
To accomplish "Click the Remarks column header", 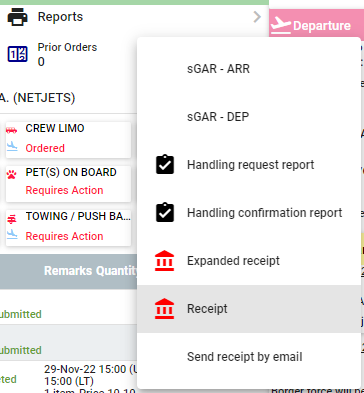I will point(68,271).
